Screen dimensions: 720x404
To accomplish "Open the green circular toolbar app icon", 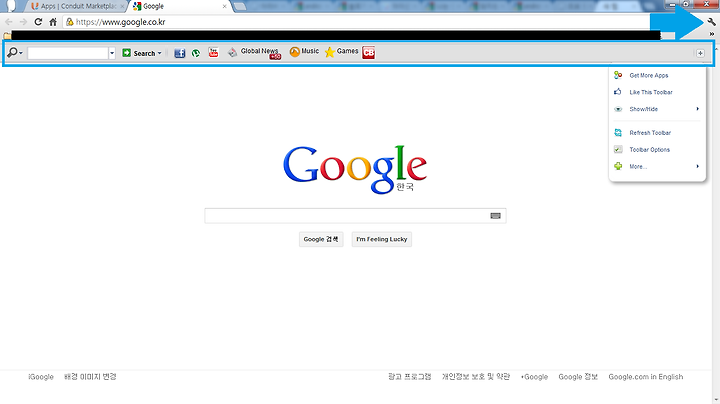I will [x=196, y=53].
